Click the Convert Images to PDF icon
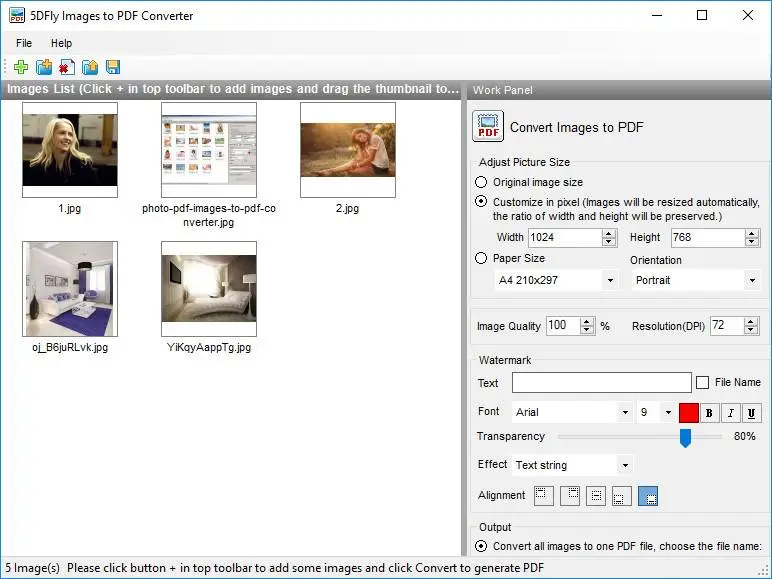772x579 pixels. [487, 126]
